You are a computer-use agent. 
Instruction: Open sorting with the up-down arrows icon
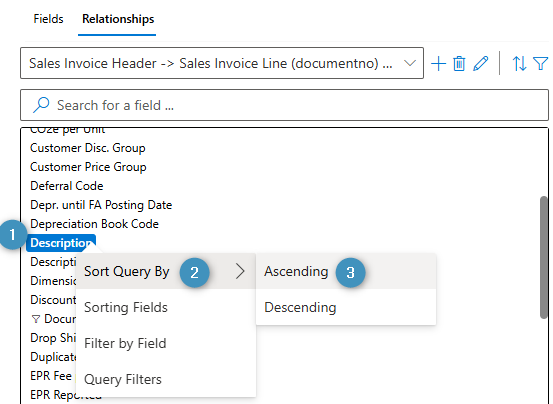[x=519, y=64]
